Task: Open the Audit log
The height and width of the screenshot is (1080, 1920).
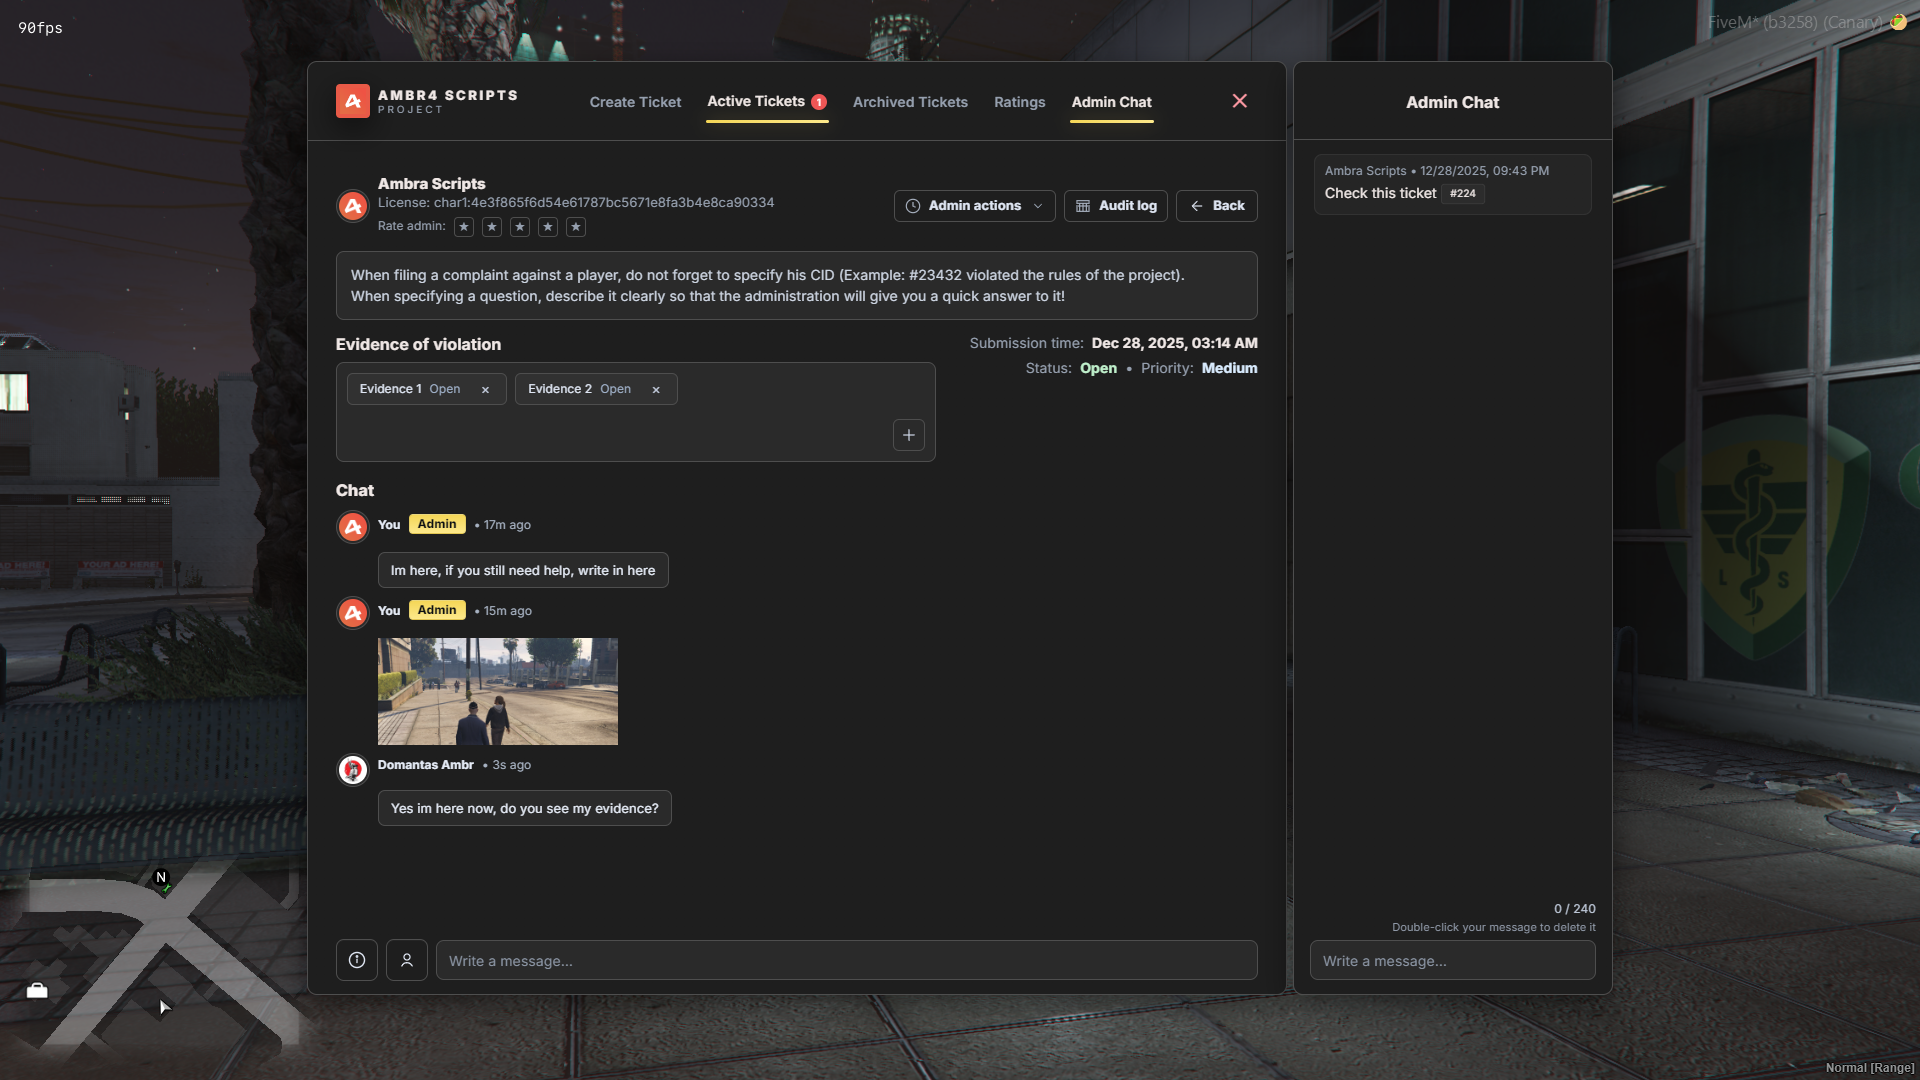Action: 1115,206
